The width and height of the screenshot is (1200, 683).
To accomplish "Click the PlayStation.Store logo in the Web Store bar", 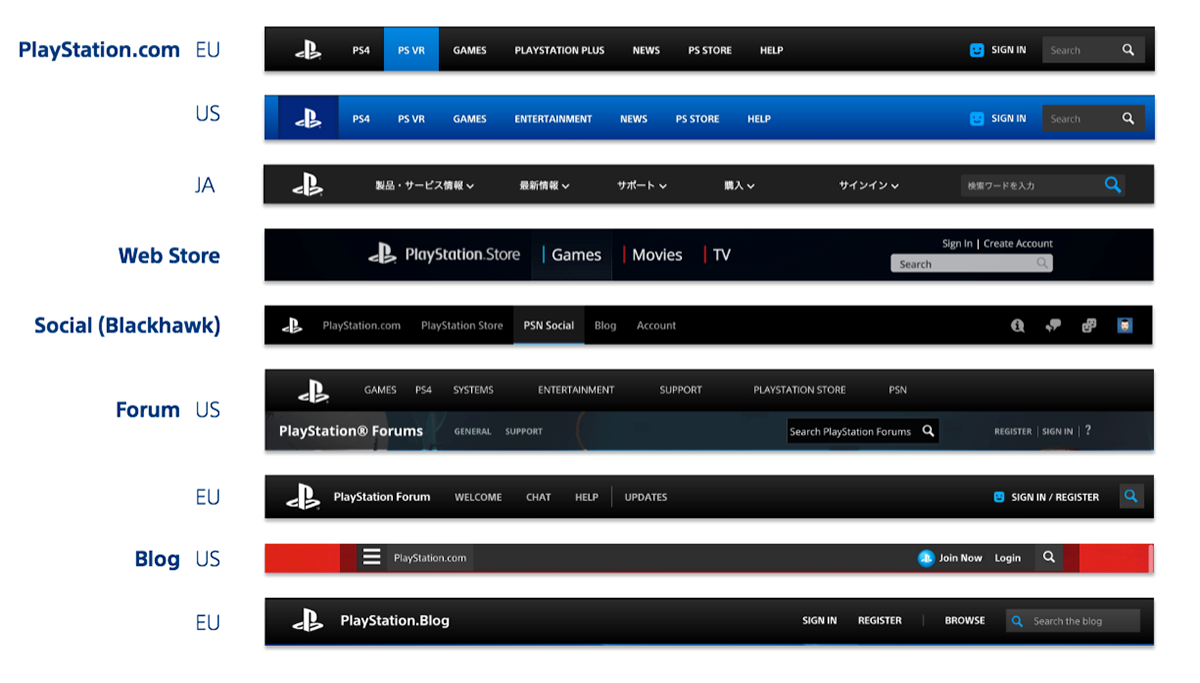I will tap(444, 254).
